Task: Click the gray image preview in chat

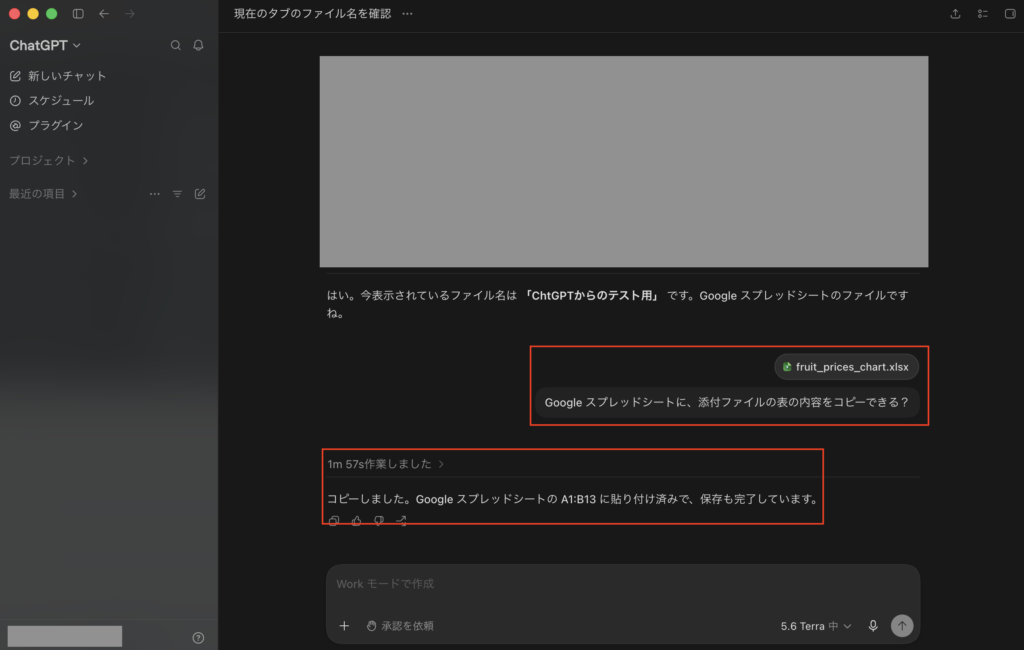Action: point(624,161)
